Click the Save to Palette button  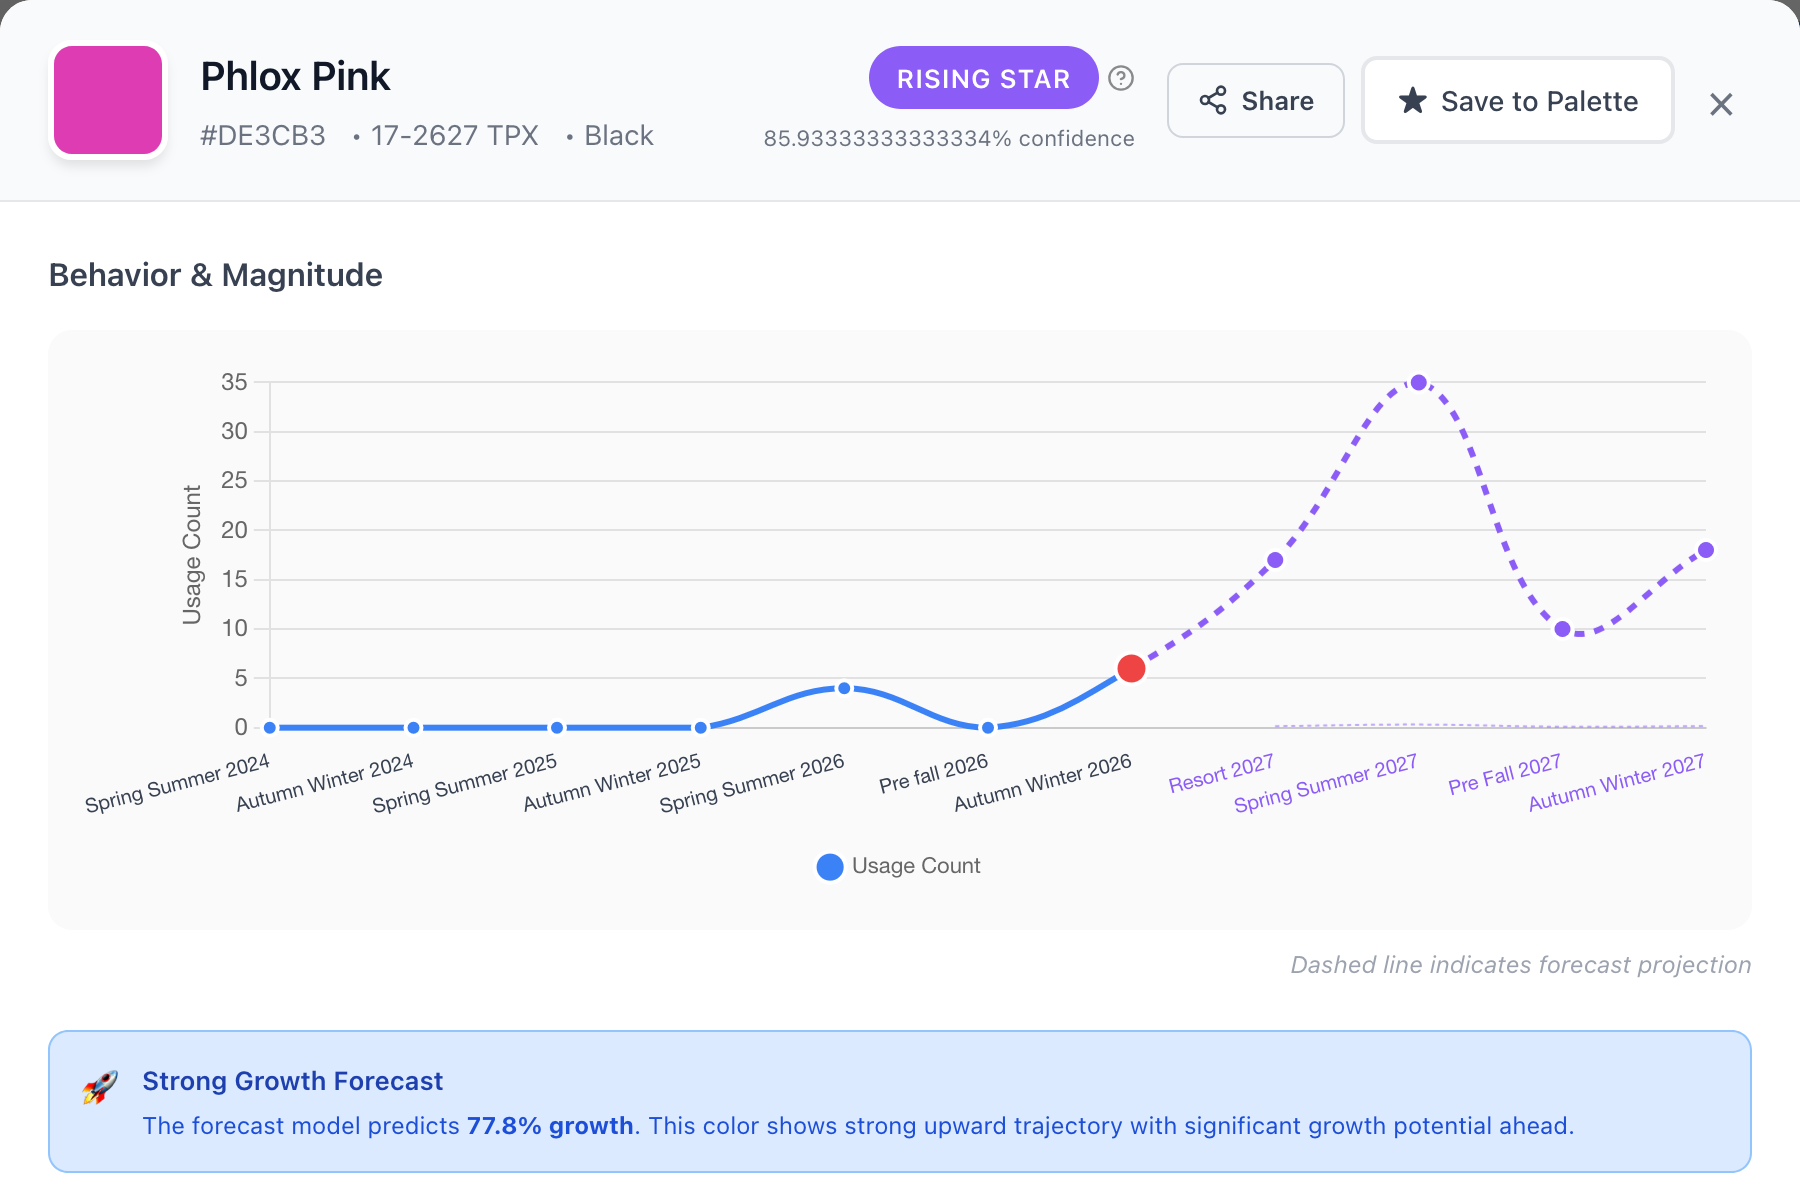coord(1517,101)
